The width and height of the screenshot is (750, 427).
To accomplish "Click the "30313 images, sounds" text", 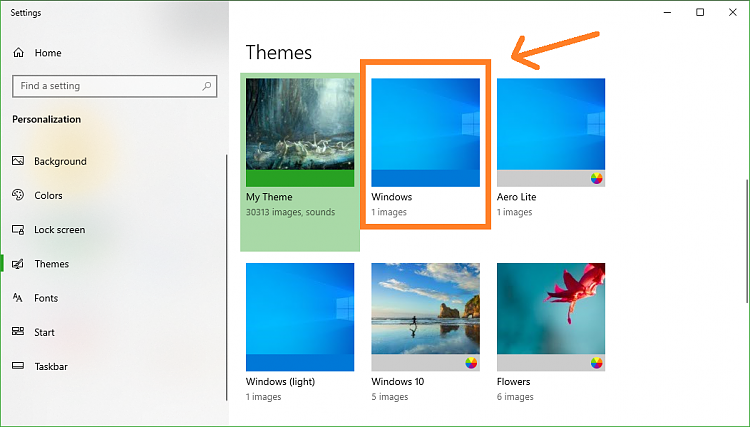I will pyautogui.click(x=290, y=212).
